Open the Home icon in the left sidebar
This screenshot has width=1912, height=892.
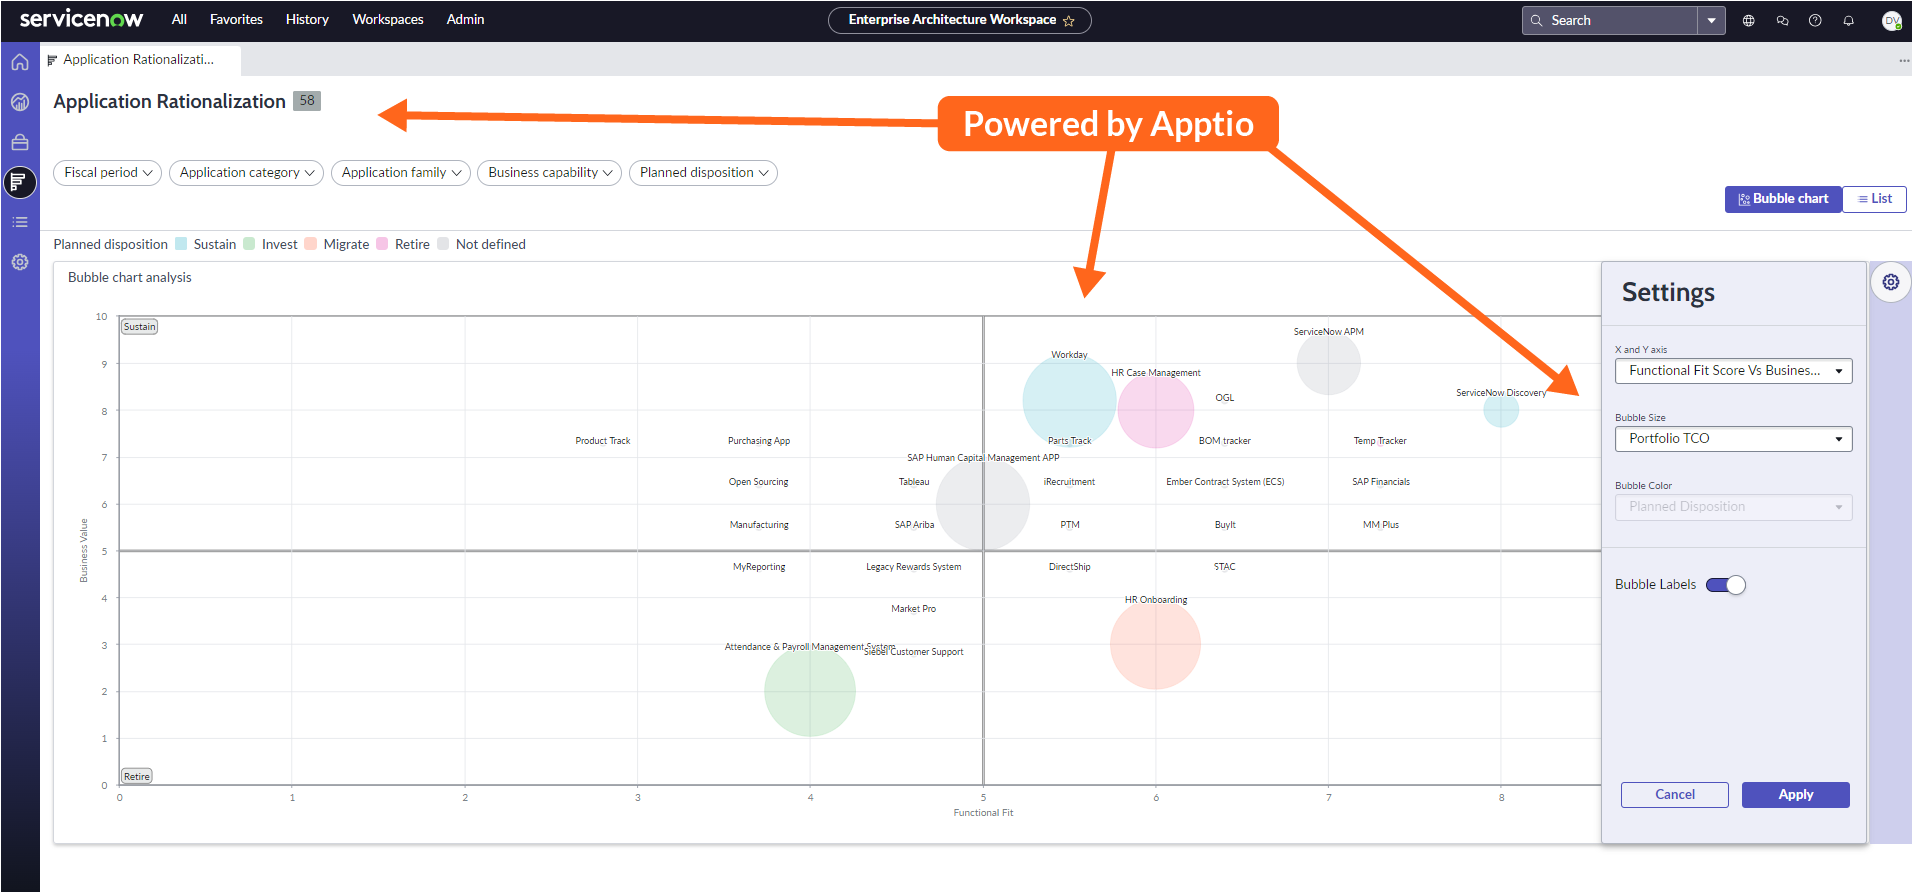point(20,62)
